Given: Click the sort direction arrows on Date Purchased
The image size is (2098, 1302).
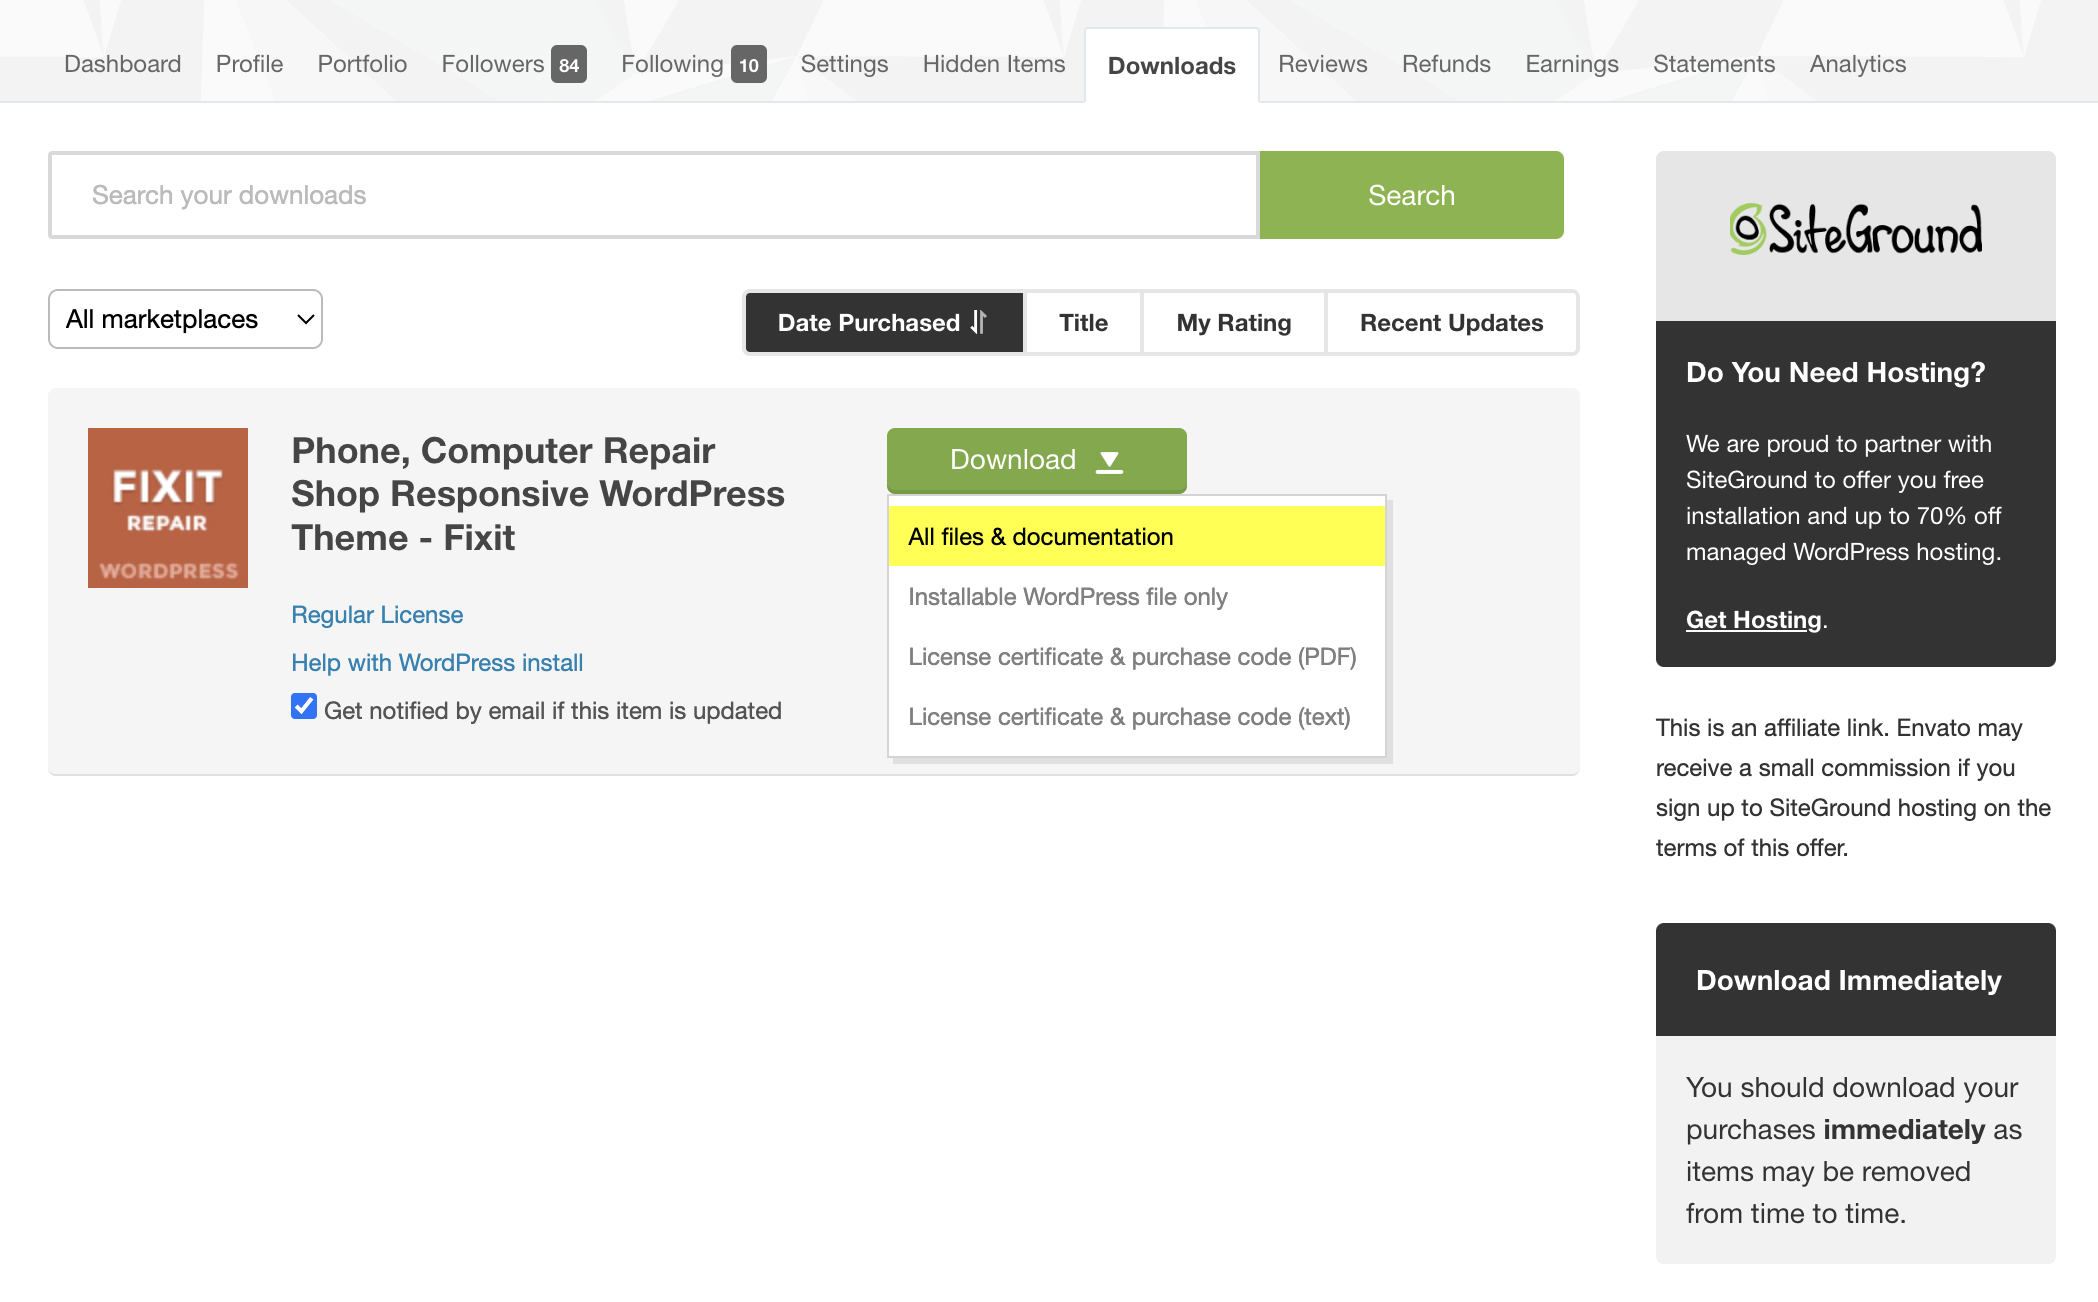Looking at the screenshot, I should [x=979, y=322].
